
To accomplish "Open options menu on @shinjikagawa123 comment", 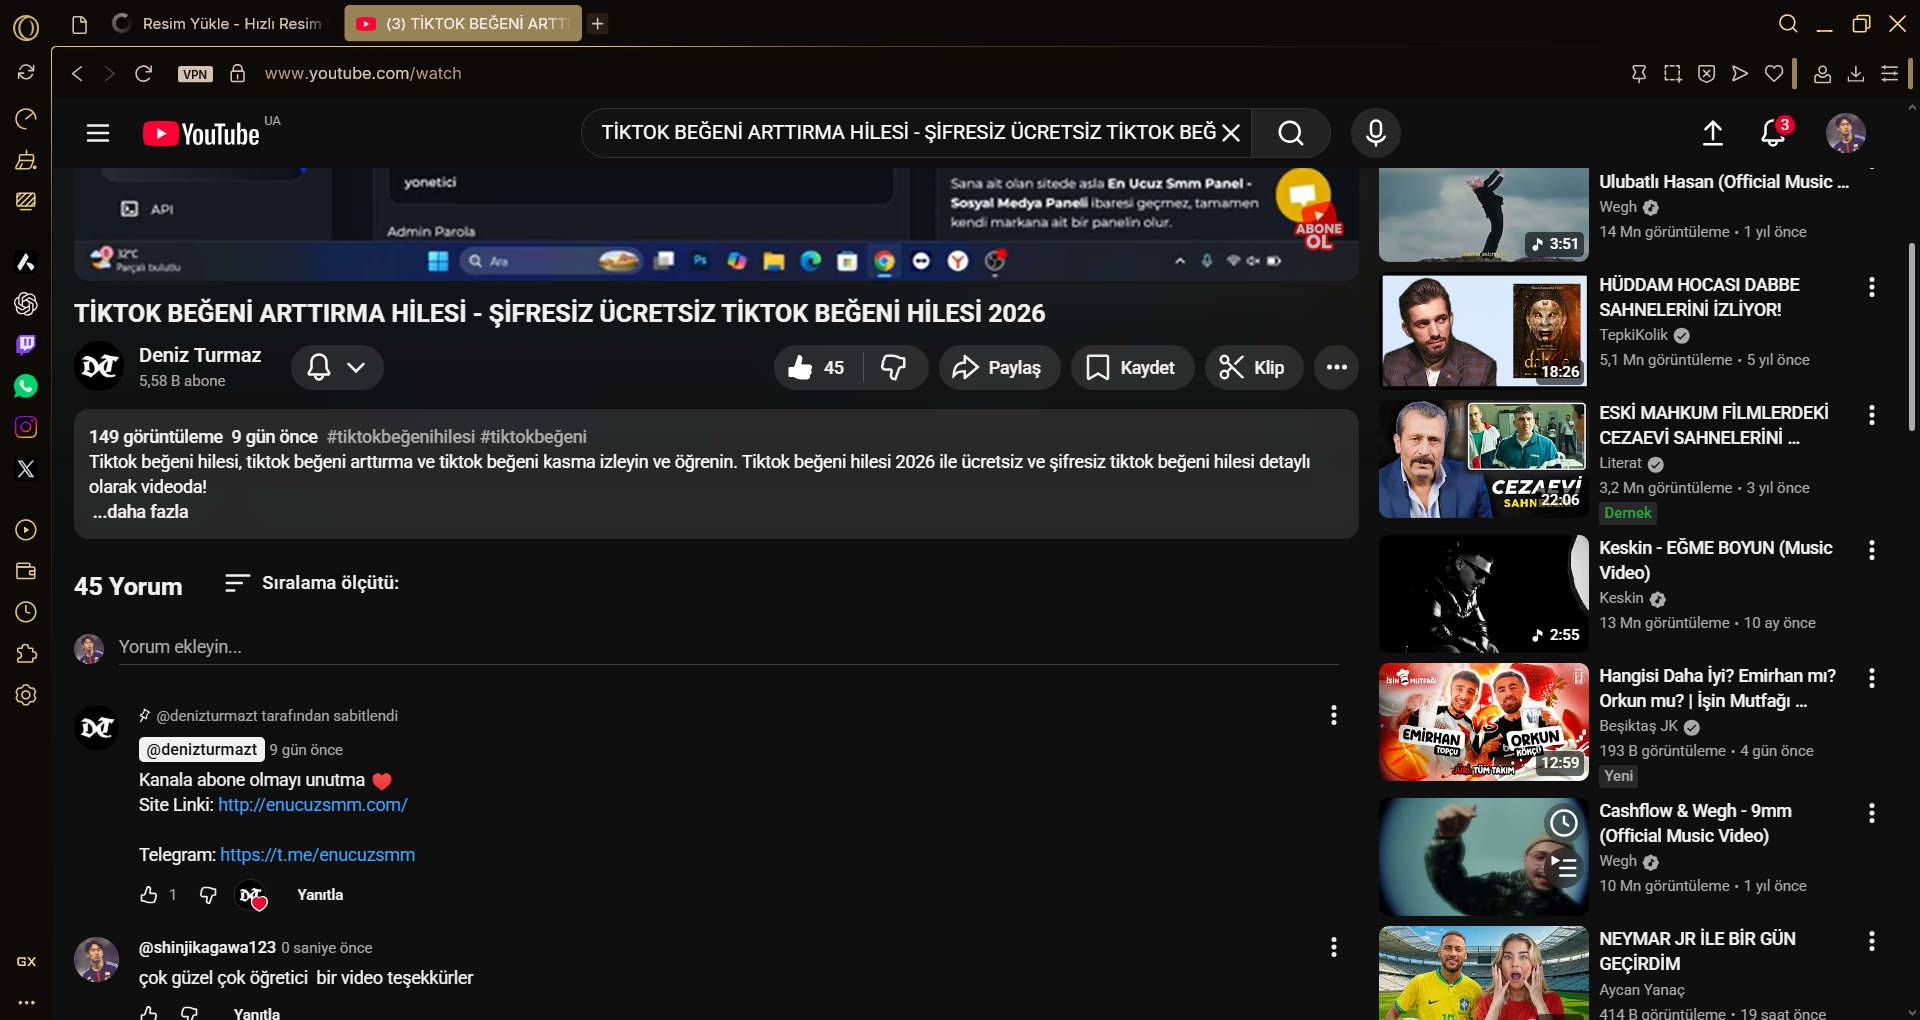I will (1333, 947).
